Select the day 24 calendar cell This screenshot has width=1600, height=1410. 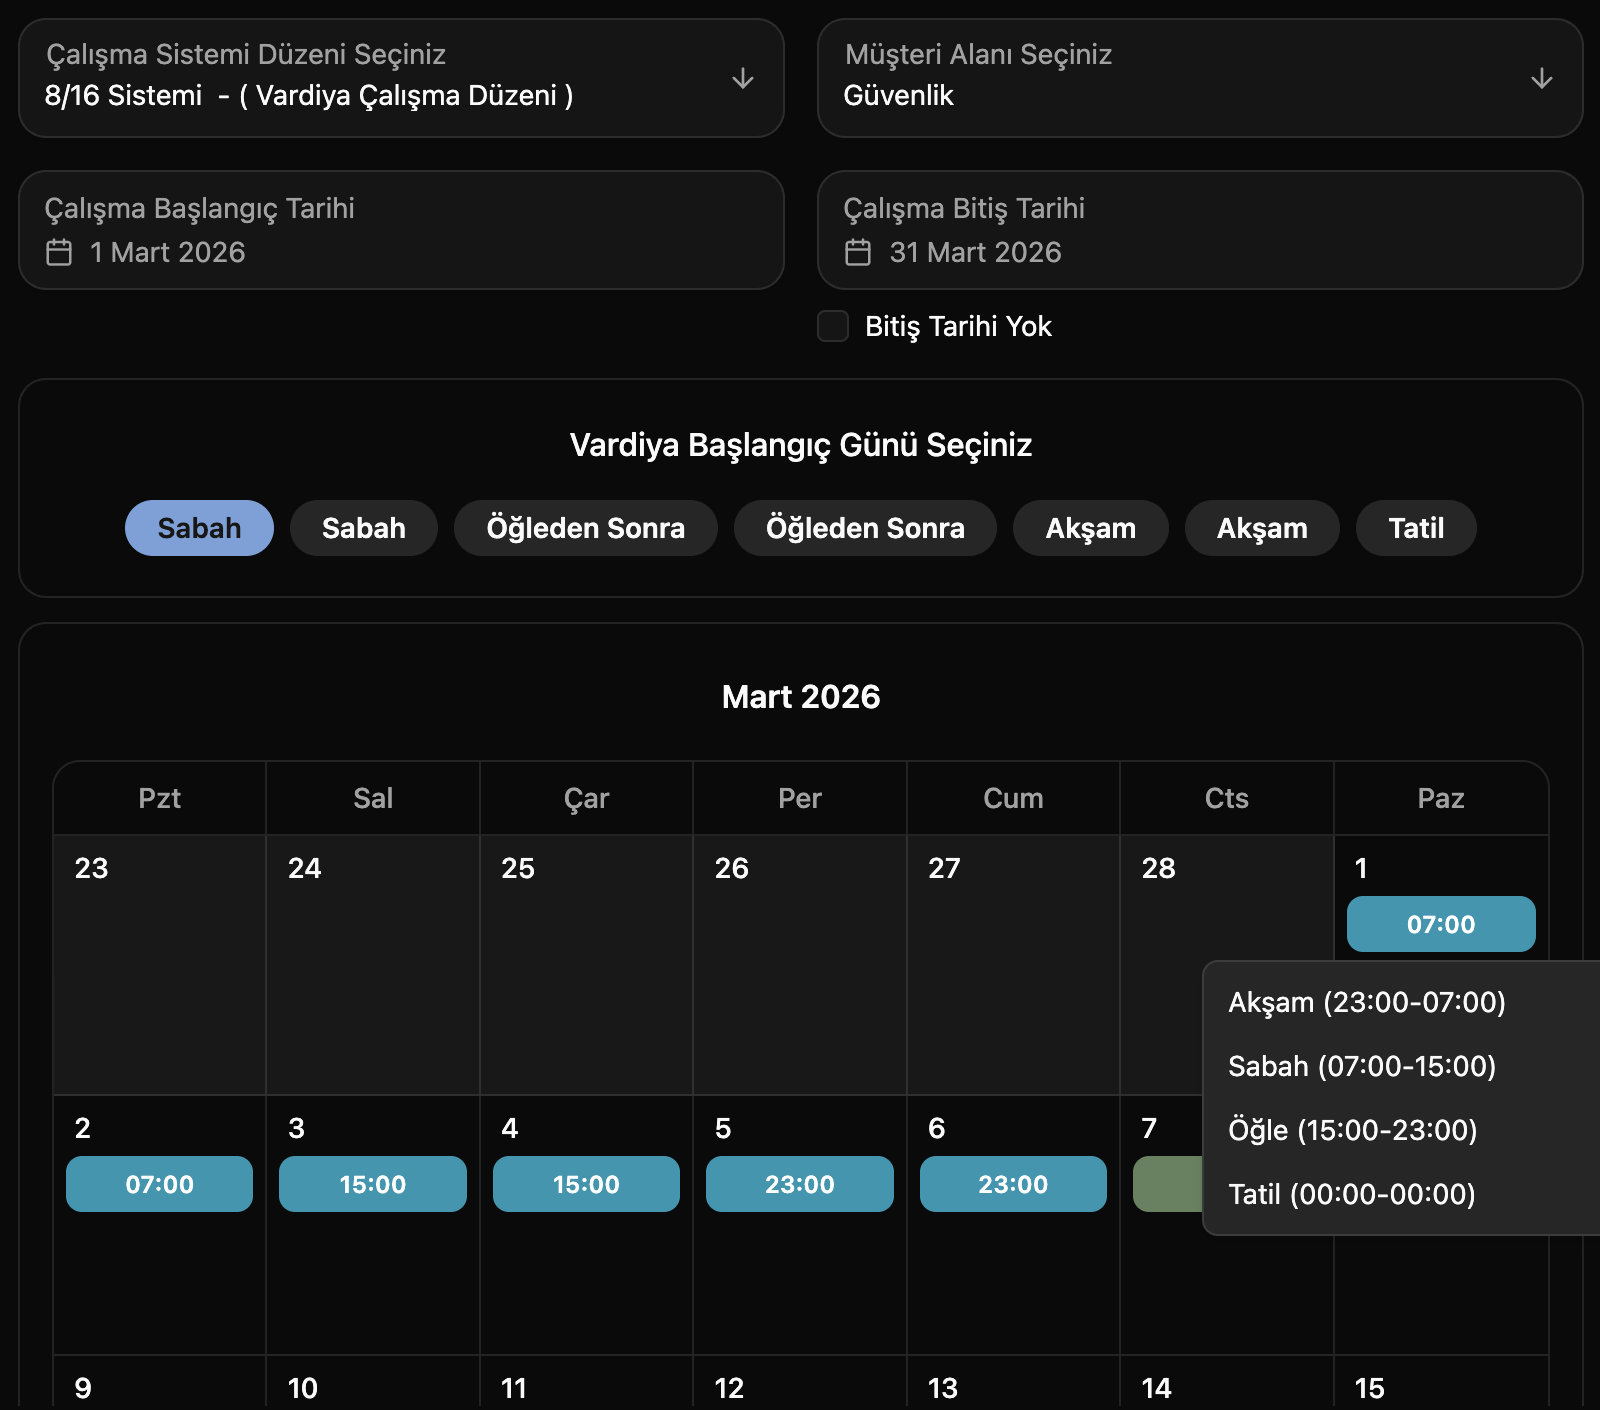[373, 965]
